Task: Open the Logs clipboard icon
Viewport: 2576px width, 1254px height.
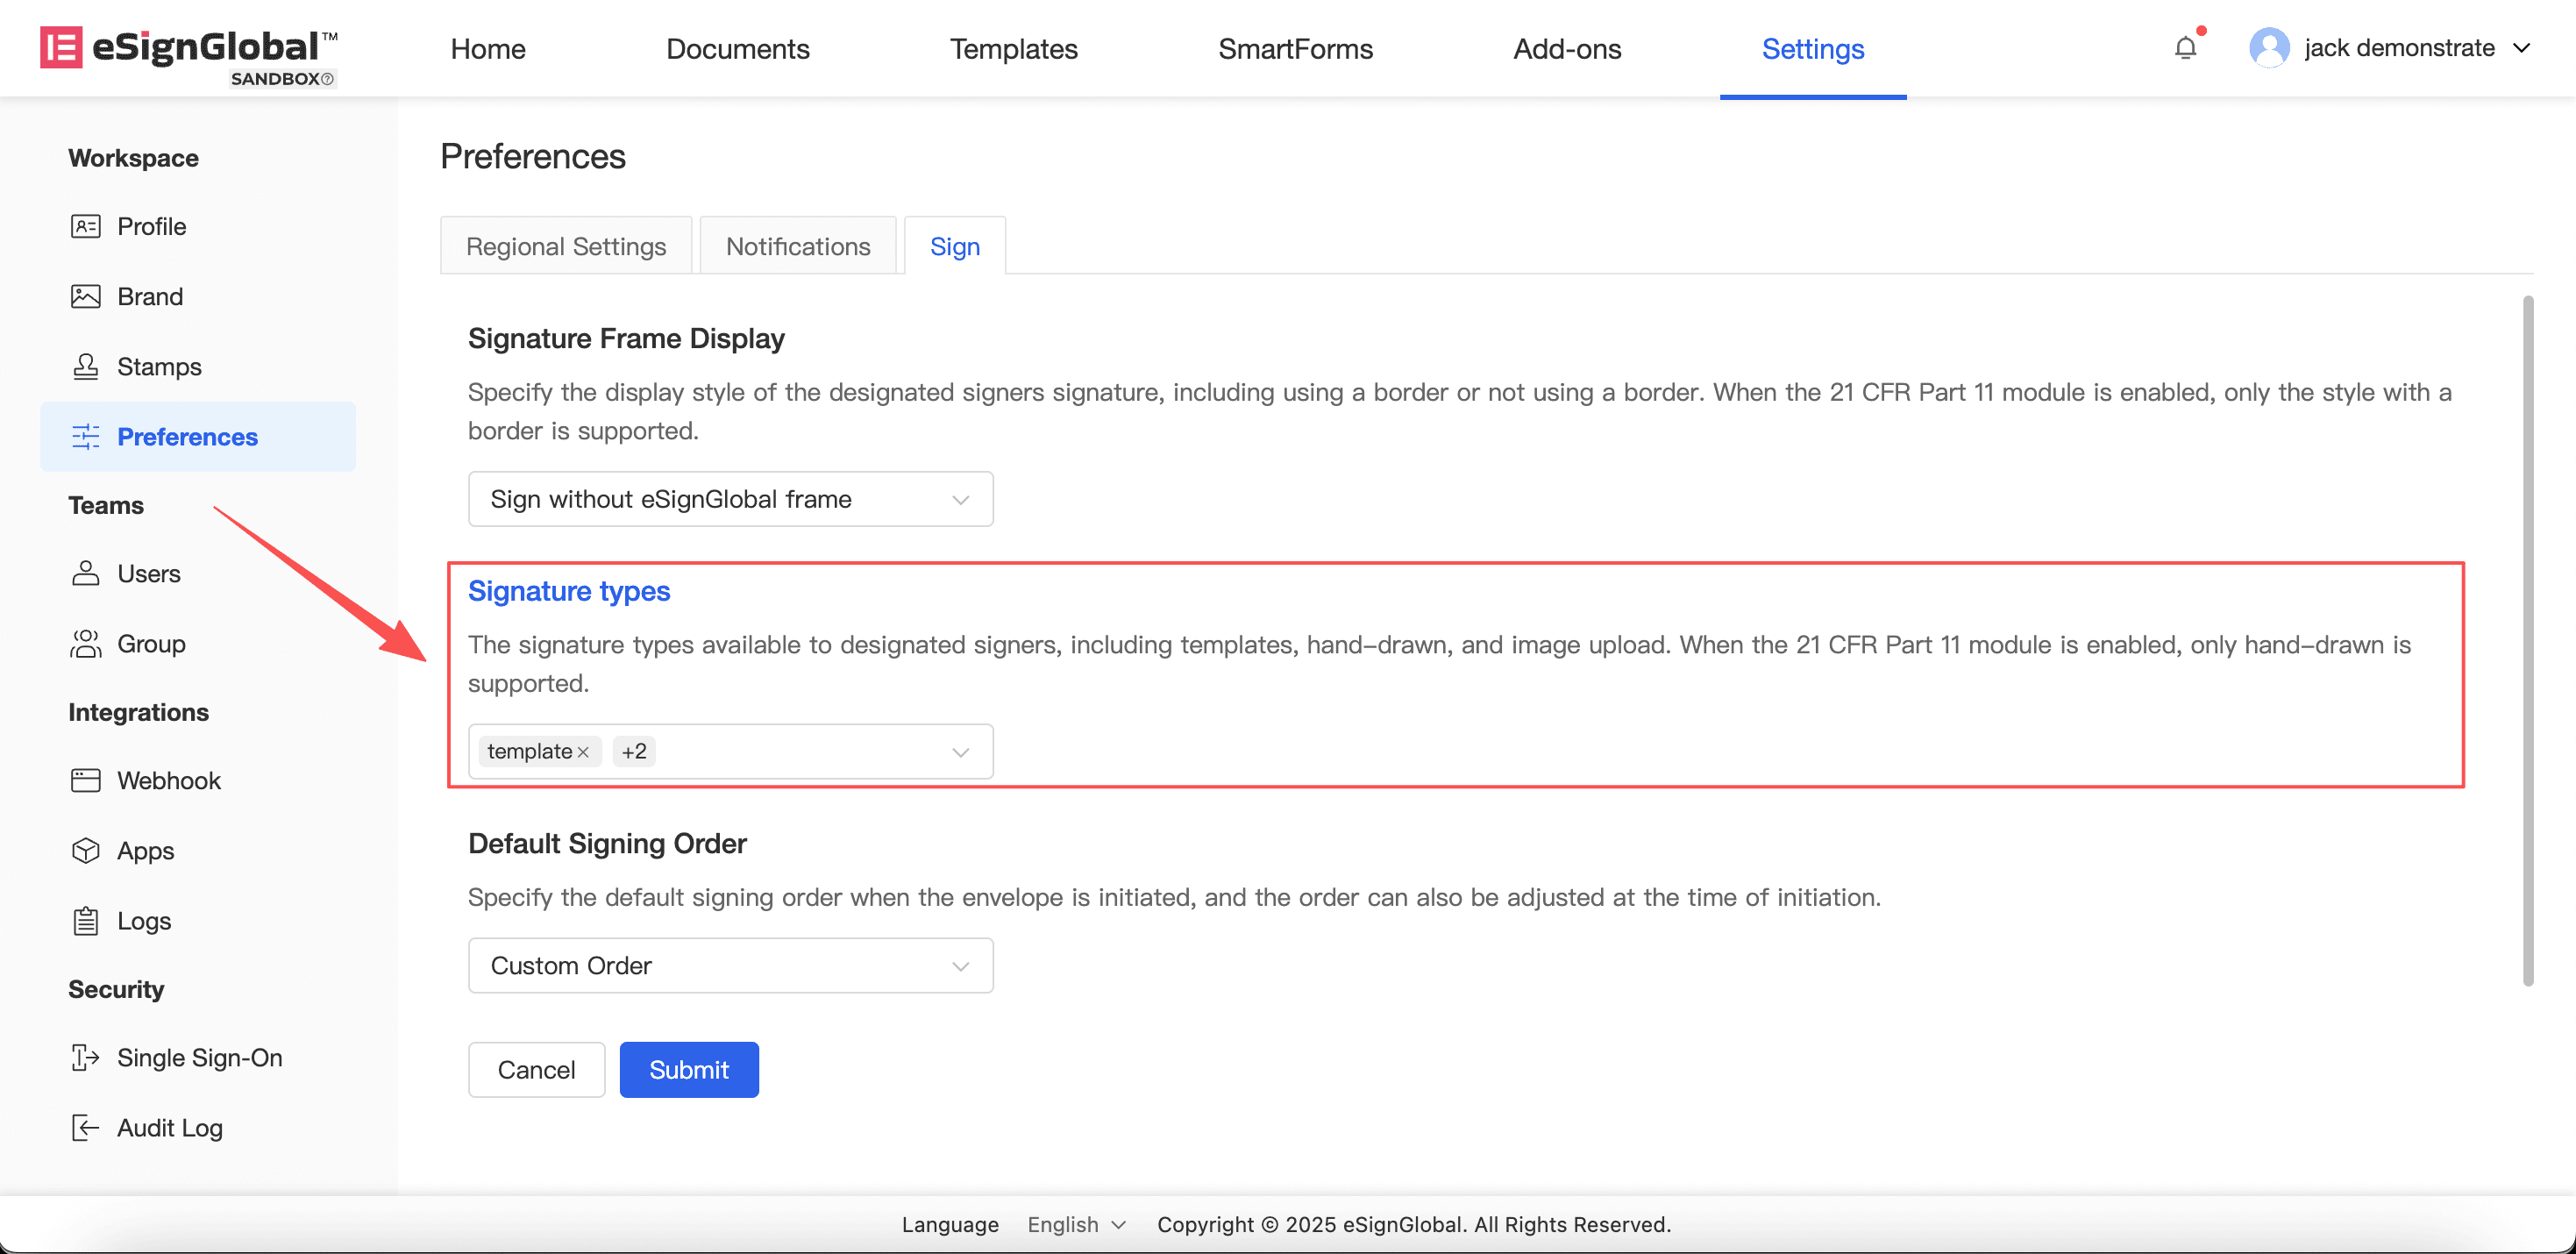Action: [86, 920]
